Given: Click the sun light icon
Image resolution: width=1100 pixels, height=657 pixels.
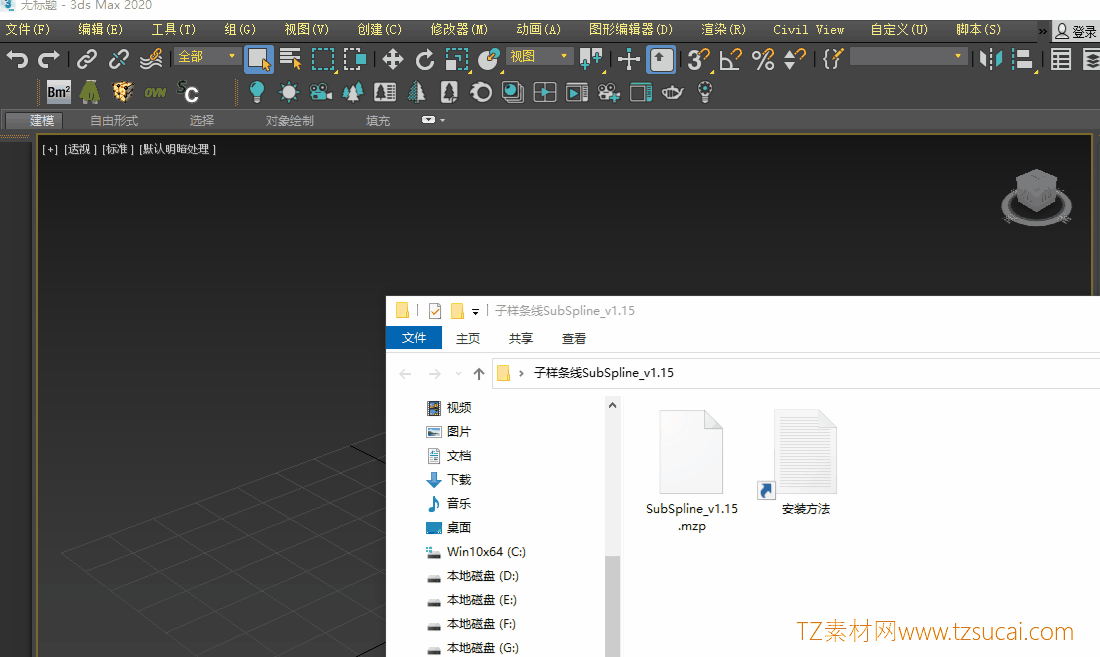Looking at the screenshot, I should point(288,92).
